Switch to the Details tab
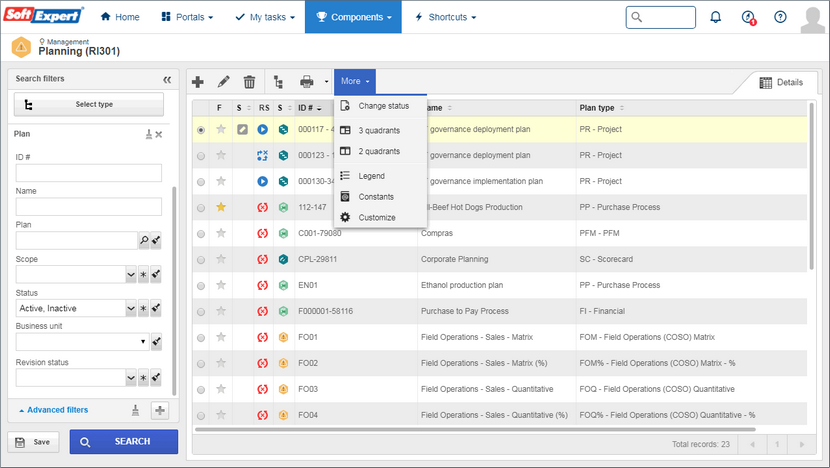The height and width of the screenshot is (468, 830). (781, 83)
